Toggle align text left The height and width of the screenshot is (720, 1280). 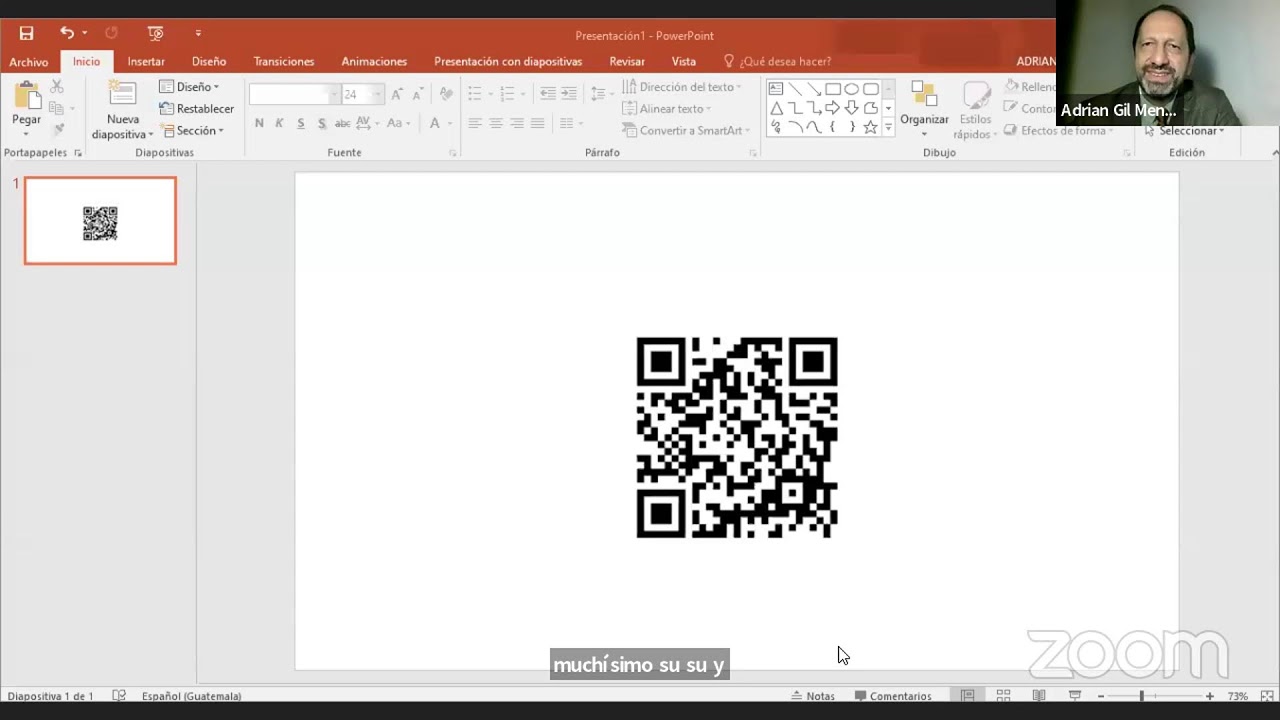coord(475,123)
